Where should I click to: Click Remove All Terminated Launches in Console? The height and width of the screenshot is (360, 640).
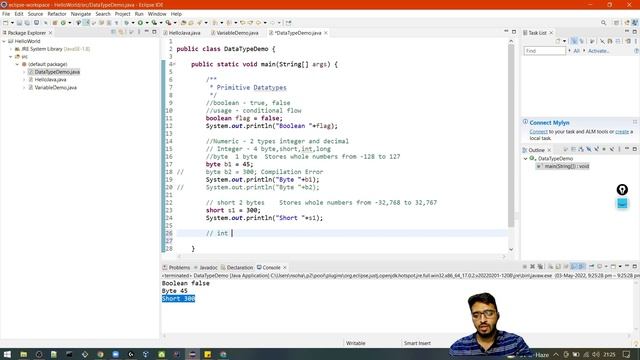pos(540,267)
